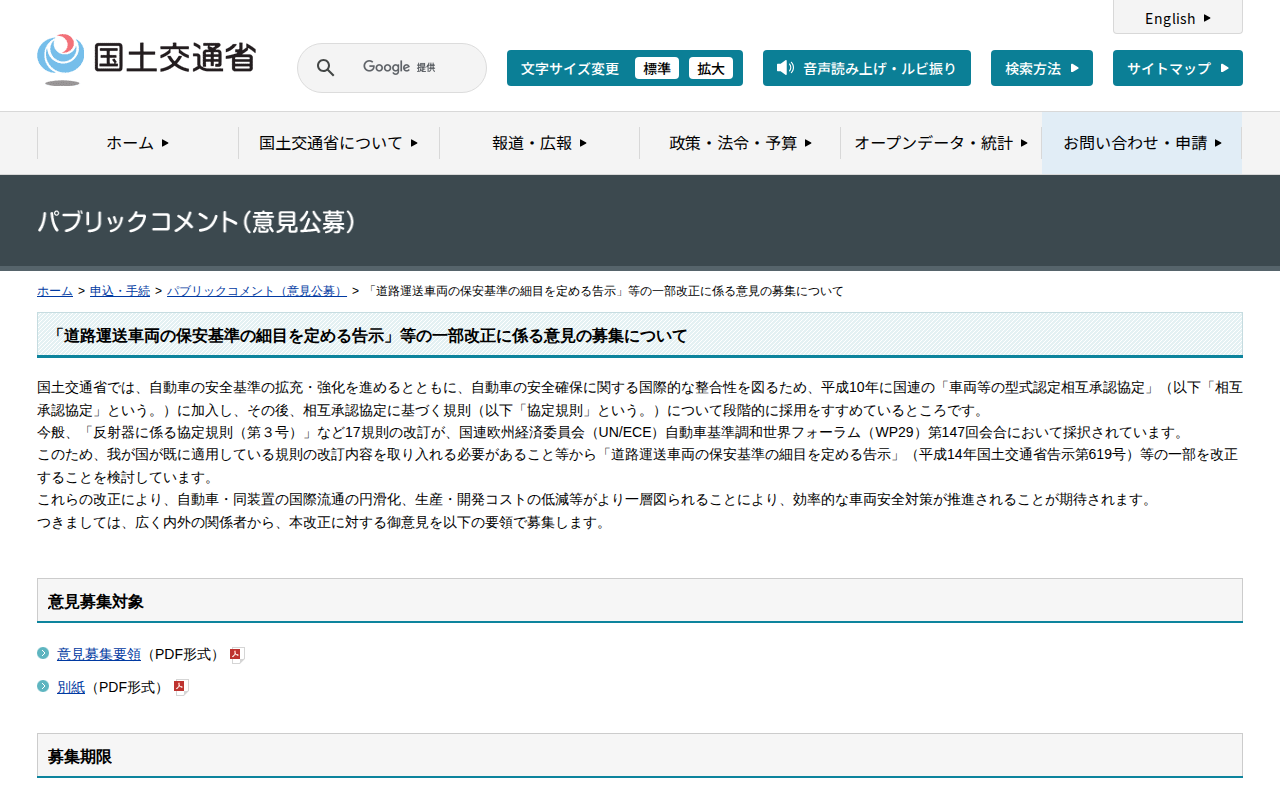Image resolution: width=1280 pixels, height=800 pixels.
Task: Open the サイトマップ page
Action: 1178,68
